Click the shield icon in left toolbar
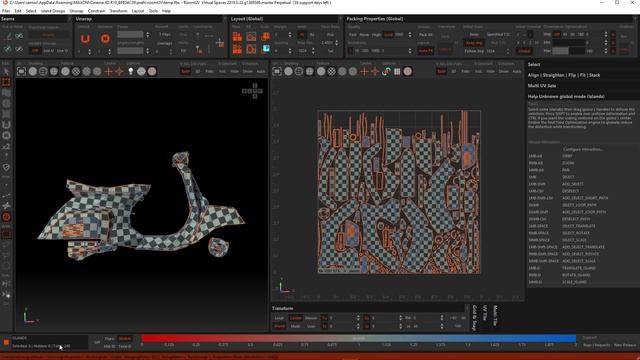The height and width of the screenshot is (360, 640). [6, 167]
